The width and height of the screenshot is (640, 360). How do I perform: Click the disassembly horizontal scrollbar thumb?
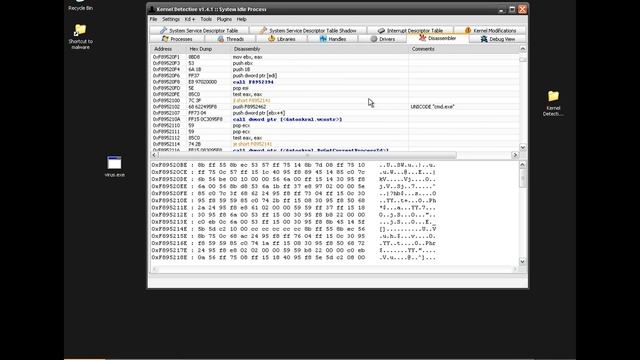click(x=307, y=155)
